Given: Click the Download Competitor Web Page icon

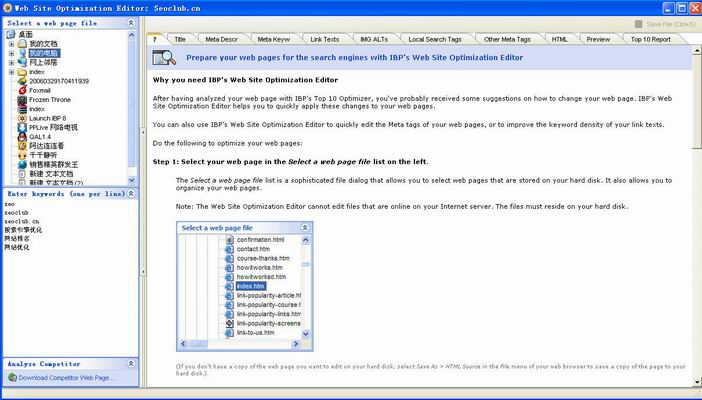Looking at the screenshot, I should point(12,378).
